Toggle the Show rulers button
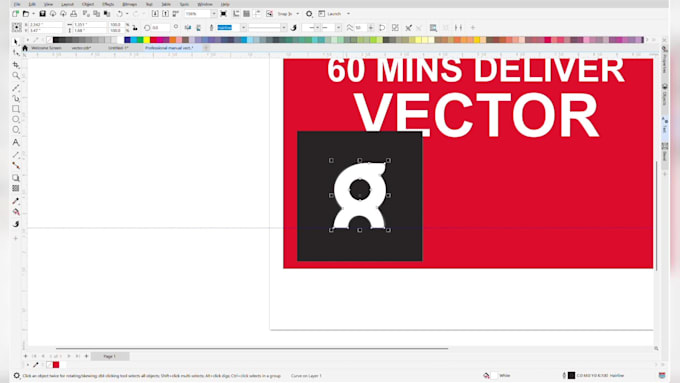 tap(236, 14)
